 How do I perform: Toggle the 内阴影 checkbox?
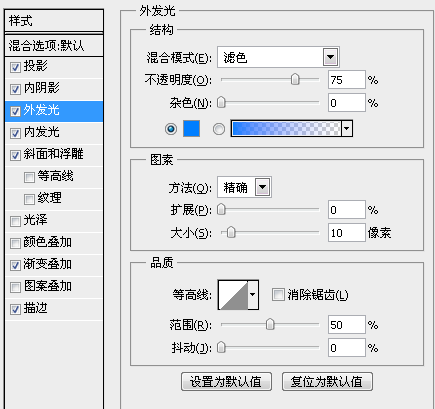tap(15, 89)
